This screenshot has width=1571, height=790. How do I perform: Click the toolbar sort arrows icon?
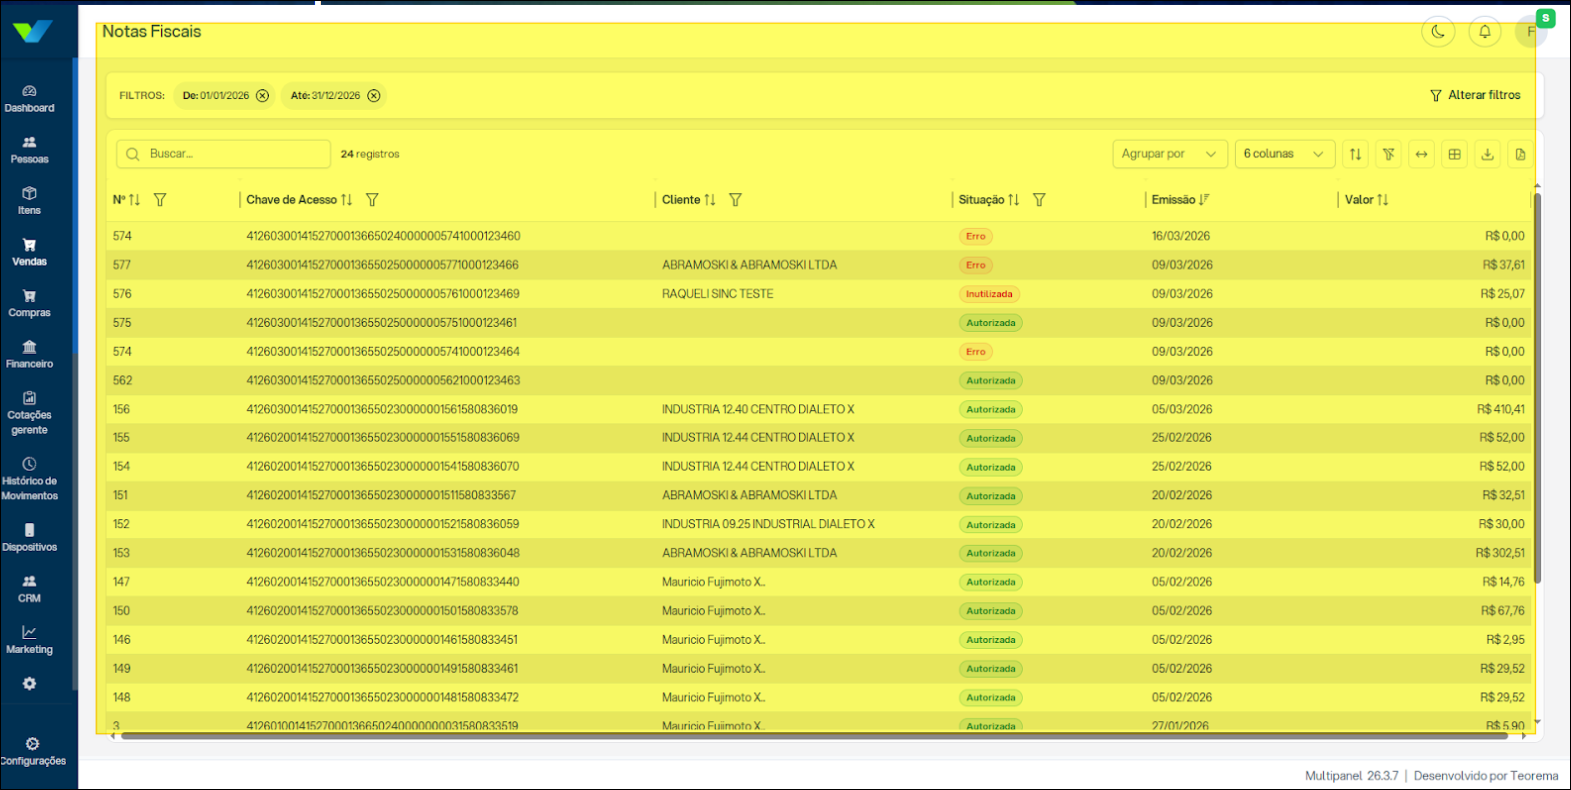click(x=1355, y=154)
